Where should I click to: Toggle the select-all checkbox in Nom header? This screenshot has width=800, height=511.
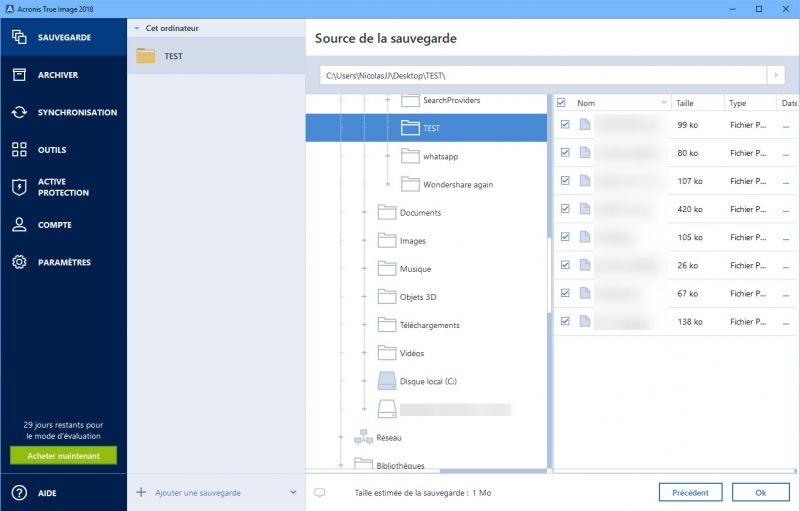(561, 103)
